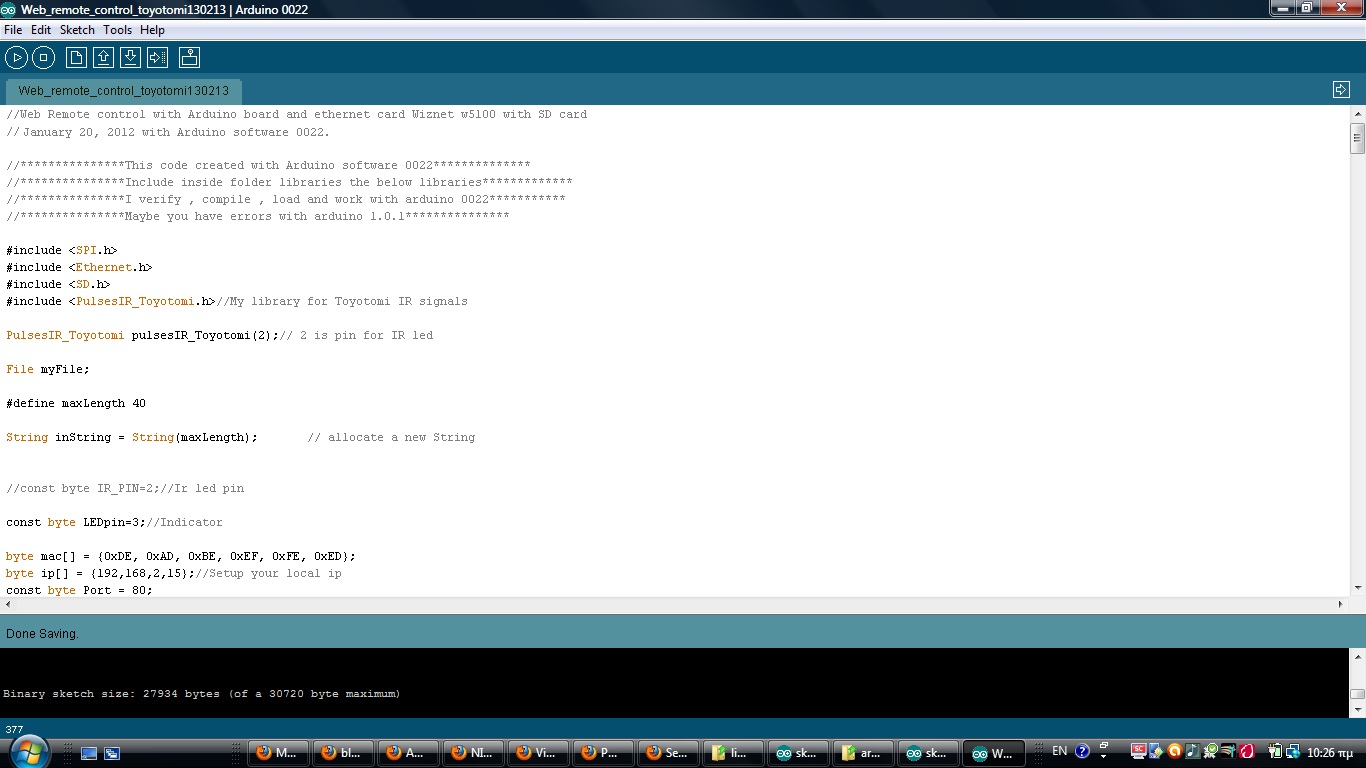The height and width of the screenshot is (768, 1366).
Task: Click the EN language indicator in the taskbar
Action: pyautogui.click(x=1060, y=751)
